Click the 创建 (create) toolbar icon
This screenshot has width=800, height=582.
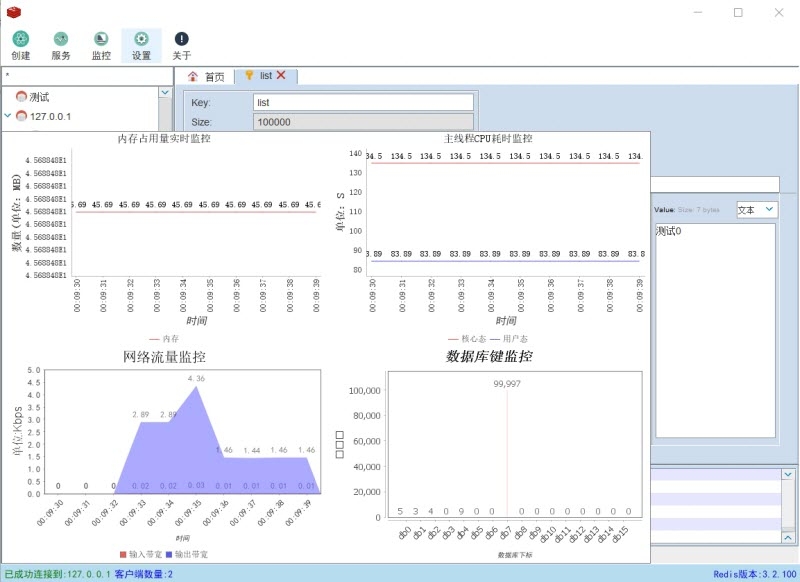(20, 45)
